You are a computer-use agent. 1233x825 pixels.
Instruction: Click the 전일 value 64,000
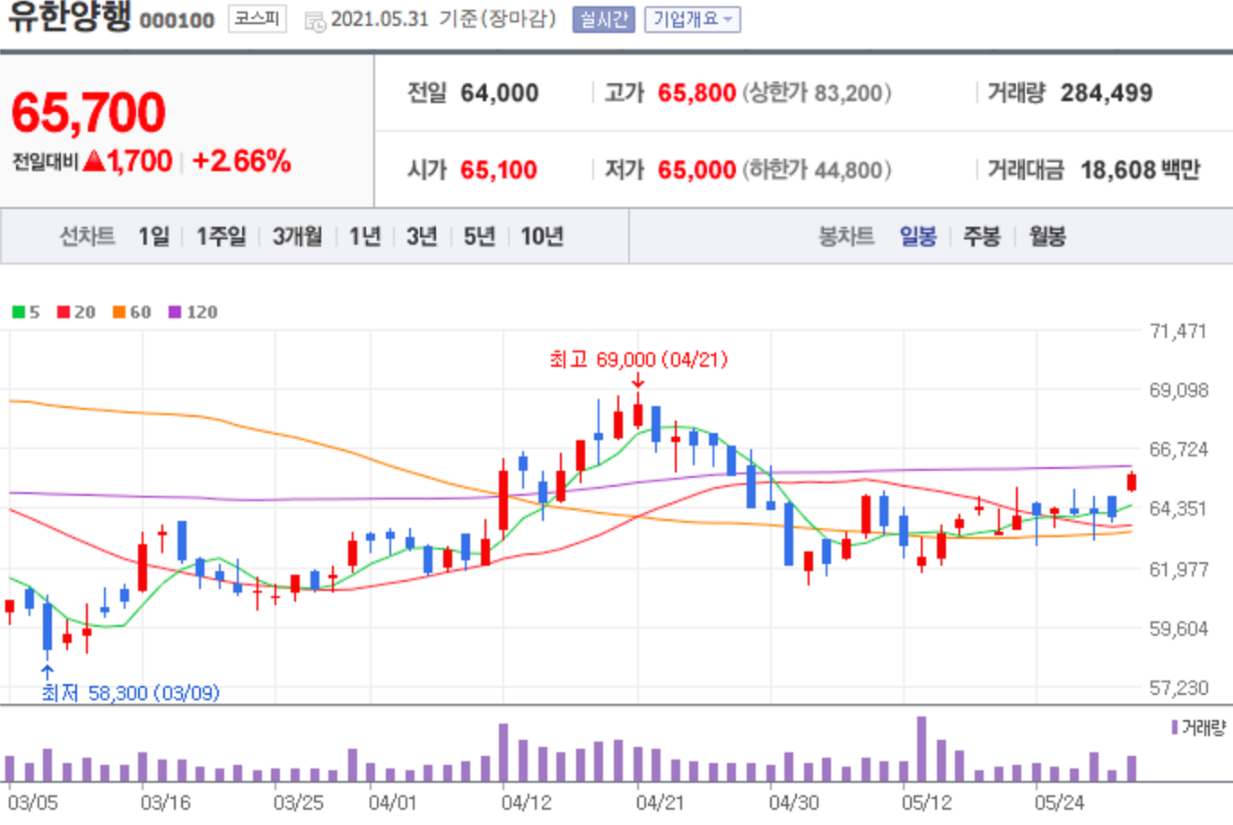(499, 93)
